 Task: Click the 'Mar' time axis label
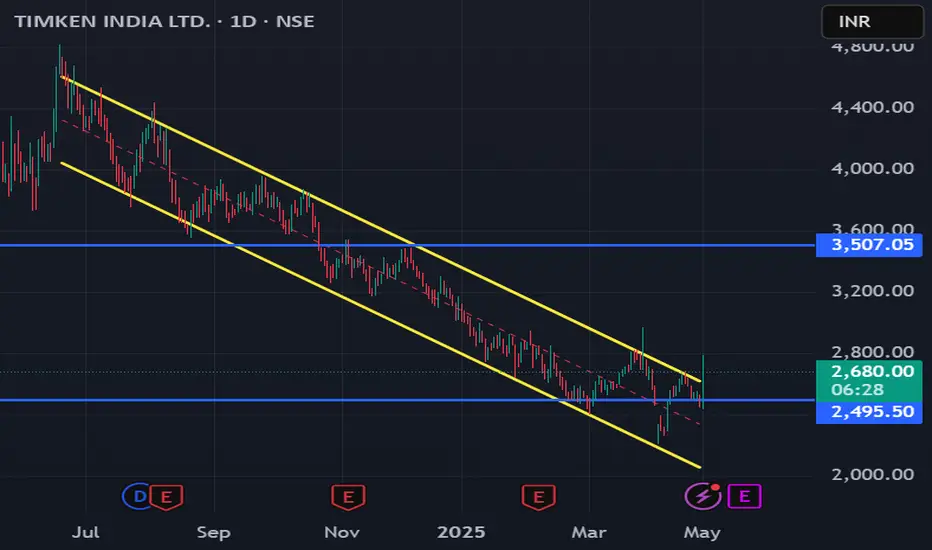[x=589, y=532]
